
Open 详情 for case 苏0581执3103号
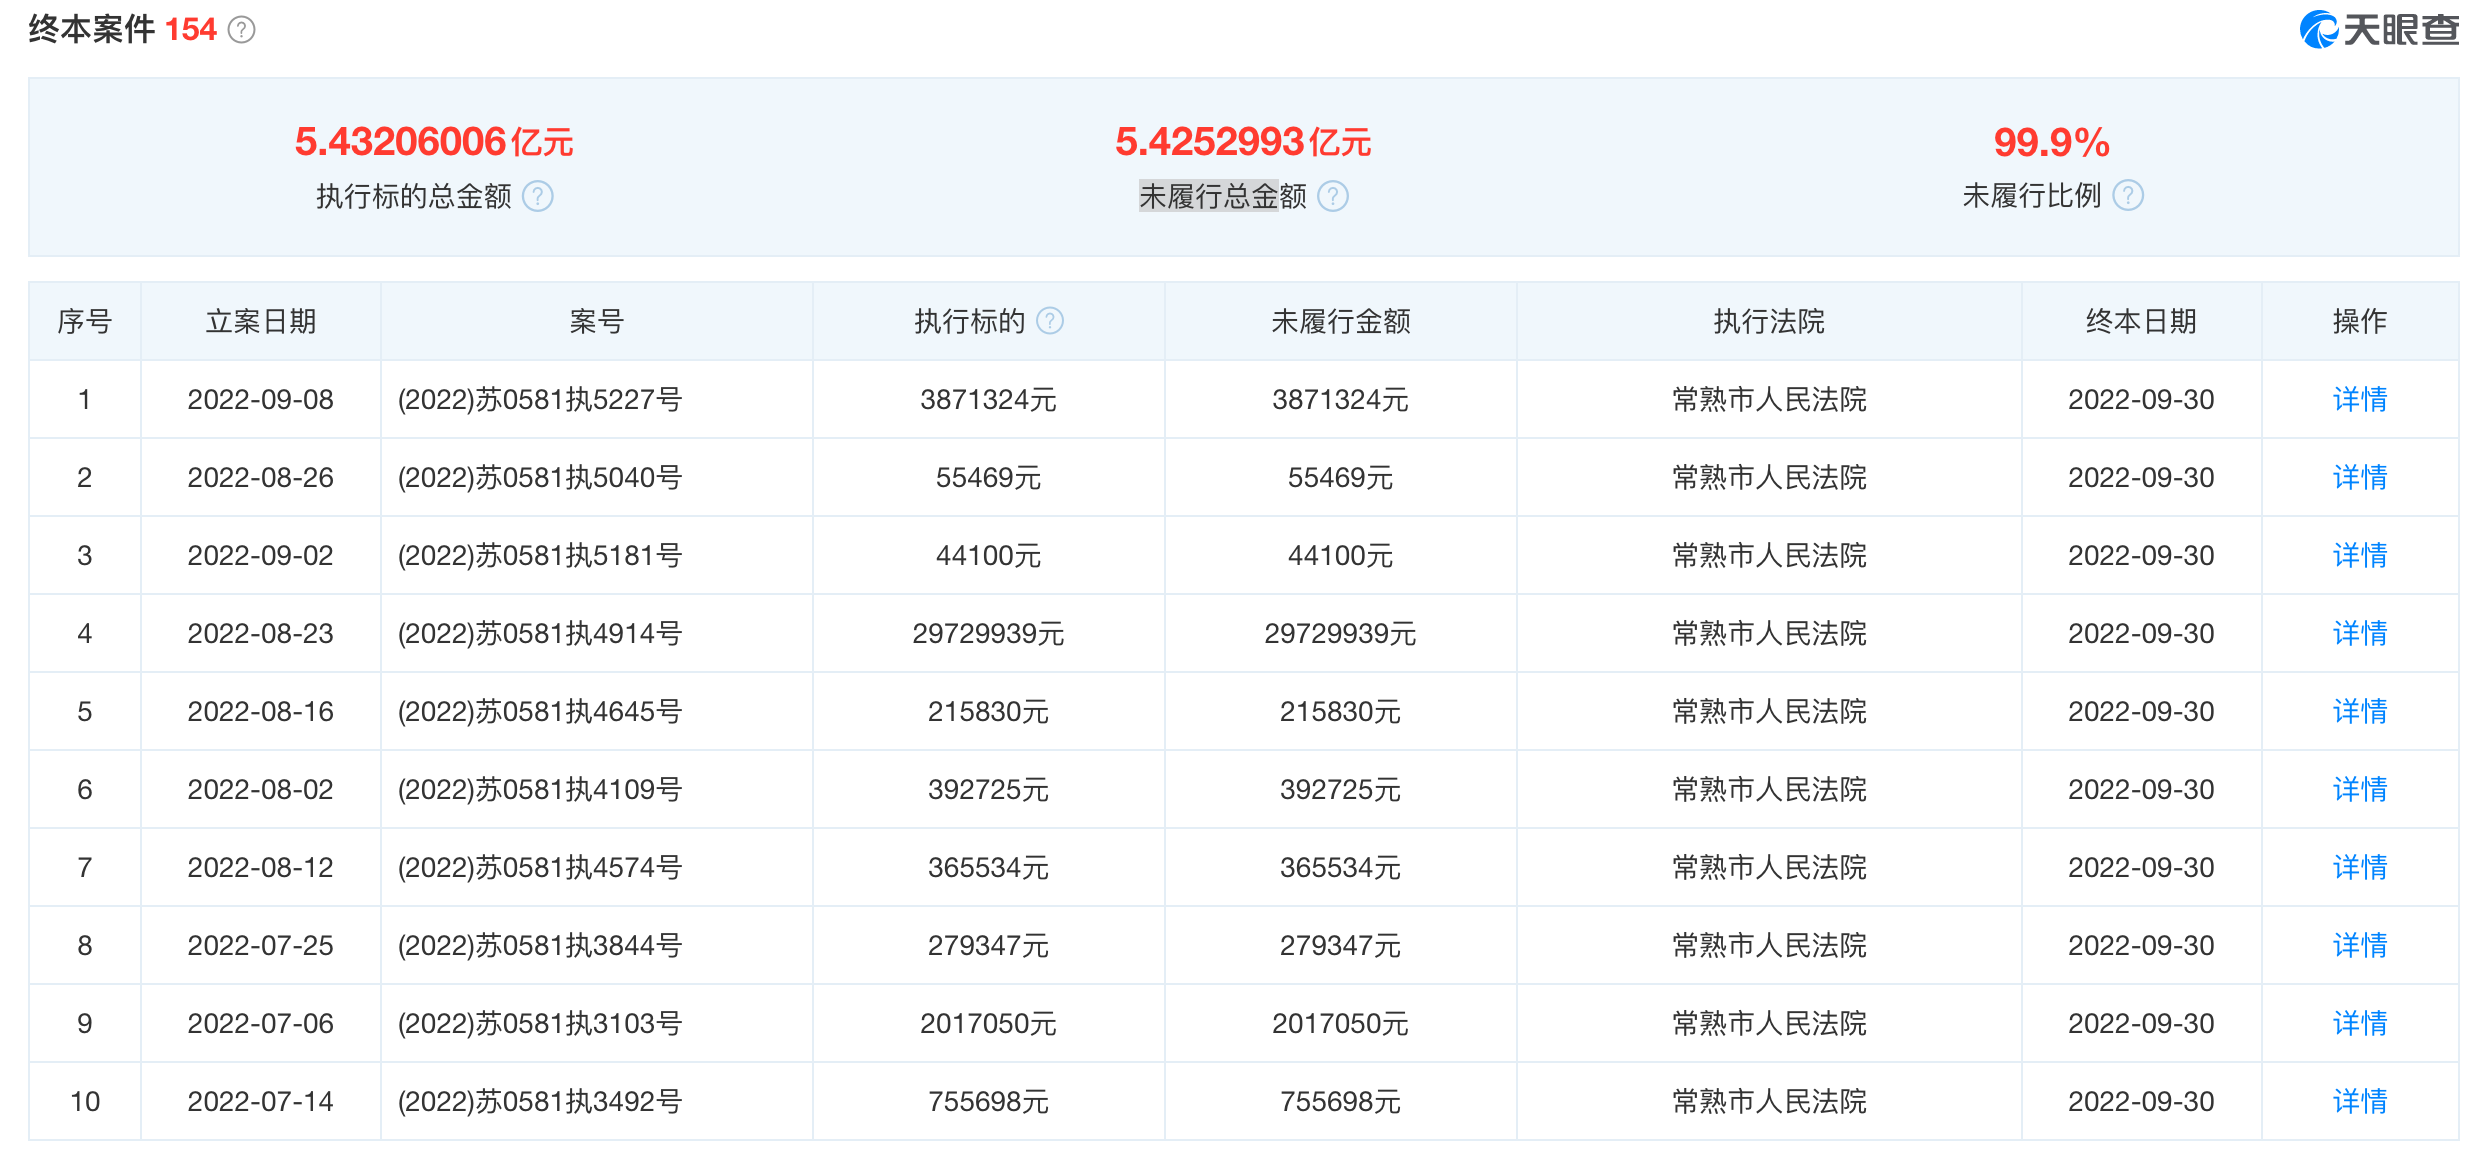click(x=2360, y=1024)
